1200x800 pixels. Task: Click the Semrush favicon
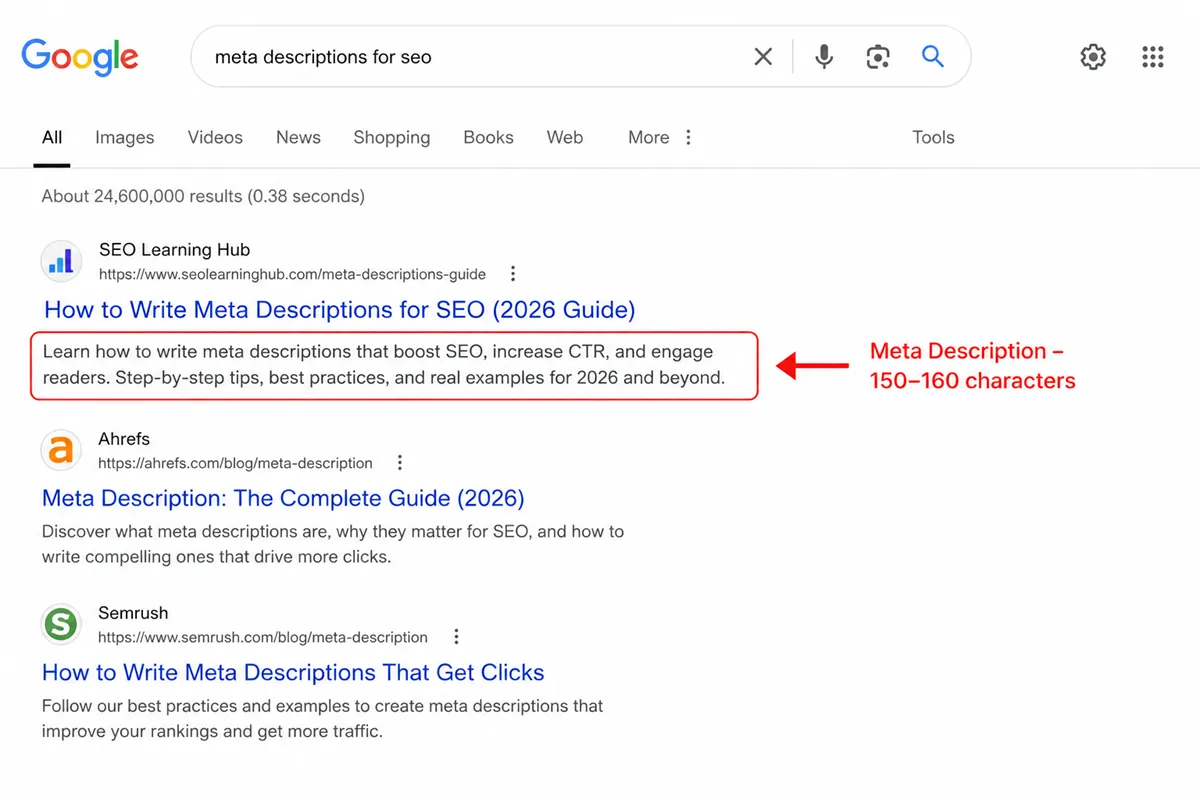tap(61, 625)
